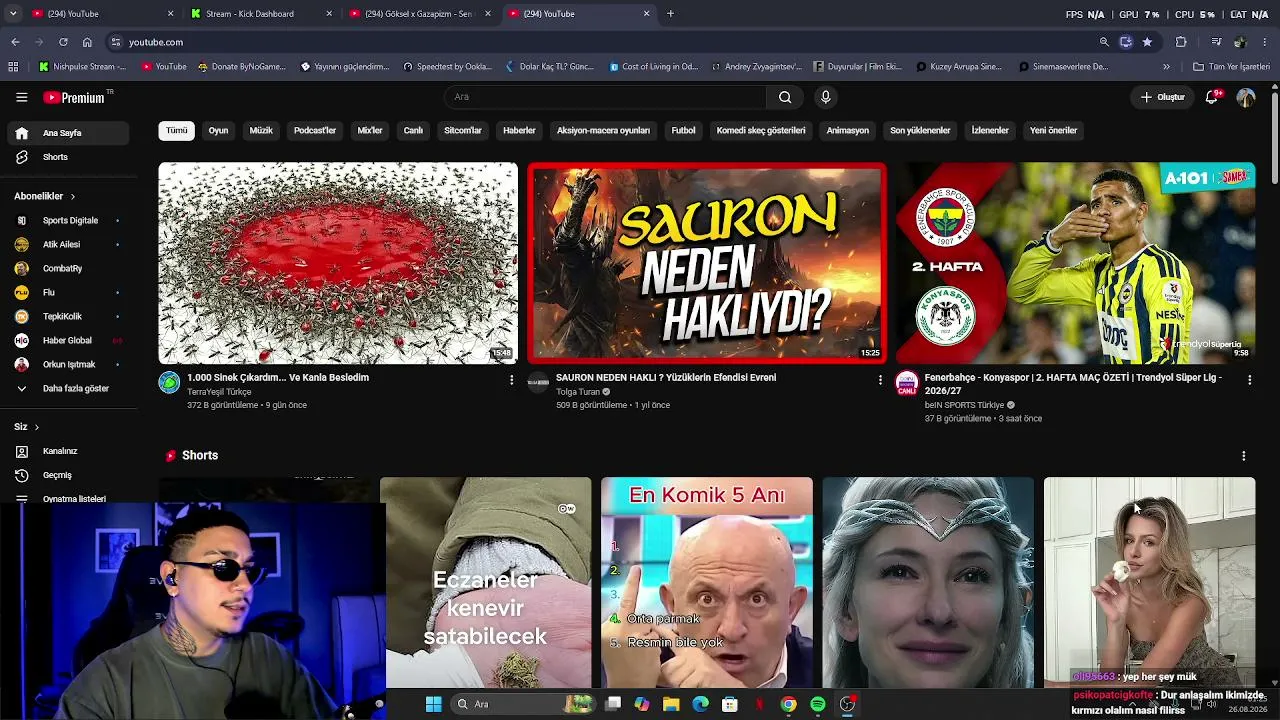
Task: Open the Chrome apps grid in bookmarks bar
Action: [13, 67]
